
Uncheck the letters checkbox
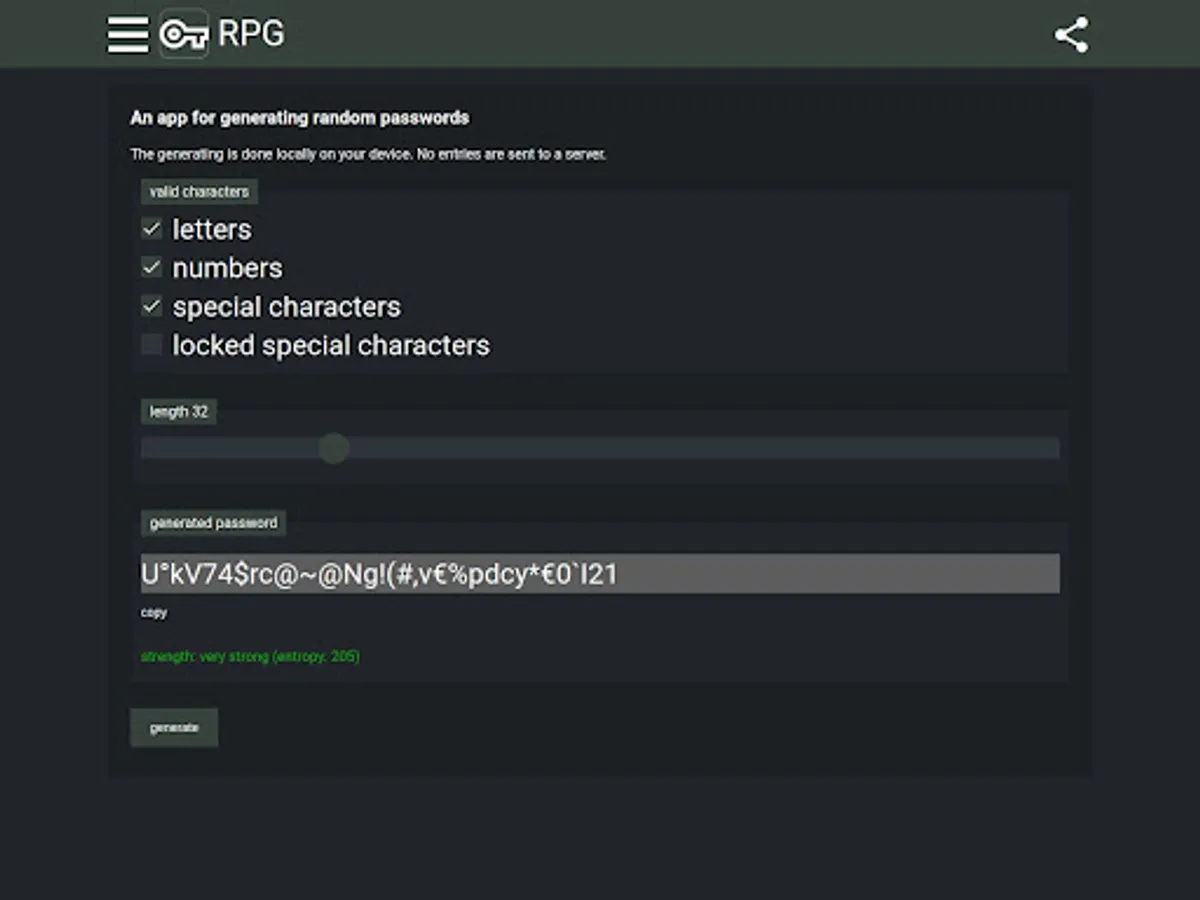coord(152,229)
